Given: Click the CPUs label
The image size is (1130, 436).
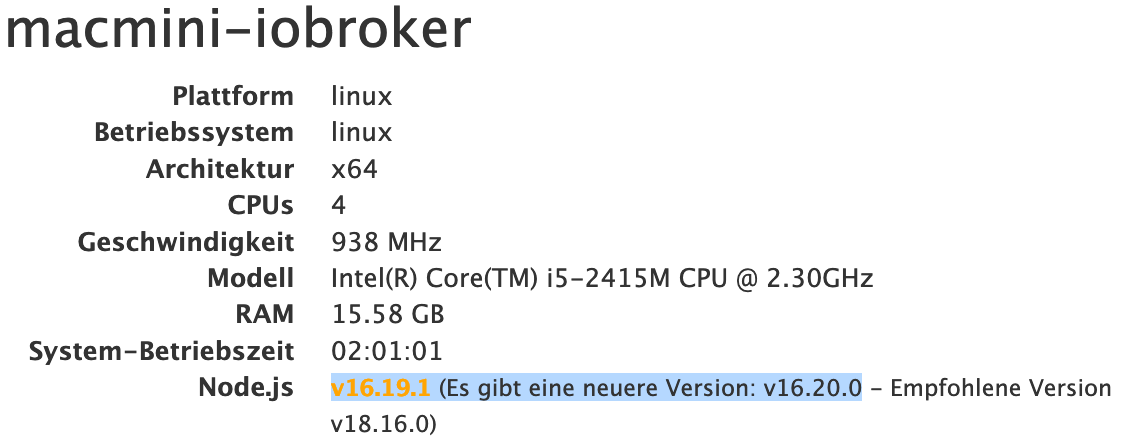Looking at the screenshot, I should click(x=261, y=205).
